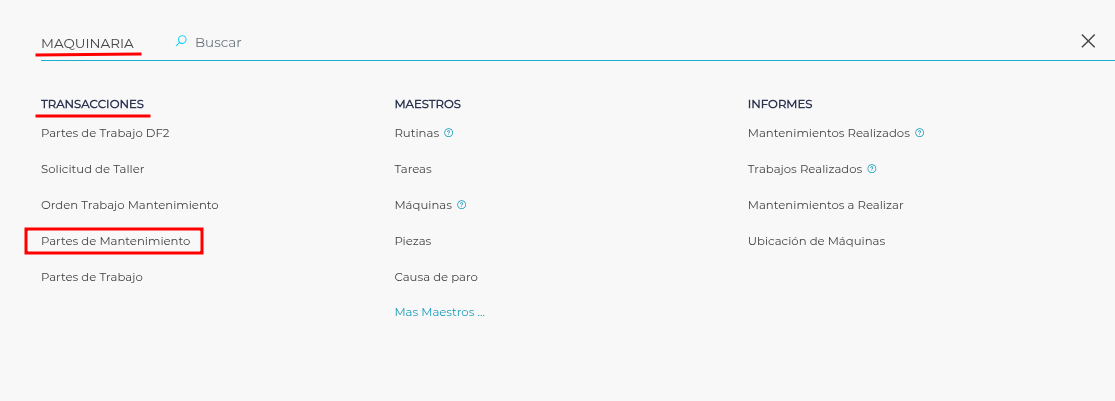The width and height of the screenshot is (1115, 401).
Task: Expand Mas Maestros link
Action: [439, 312]
